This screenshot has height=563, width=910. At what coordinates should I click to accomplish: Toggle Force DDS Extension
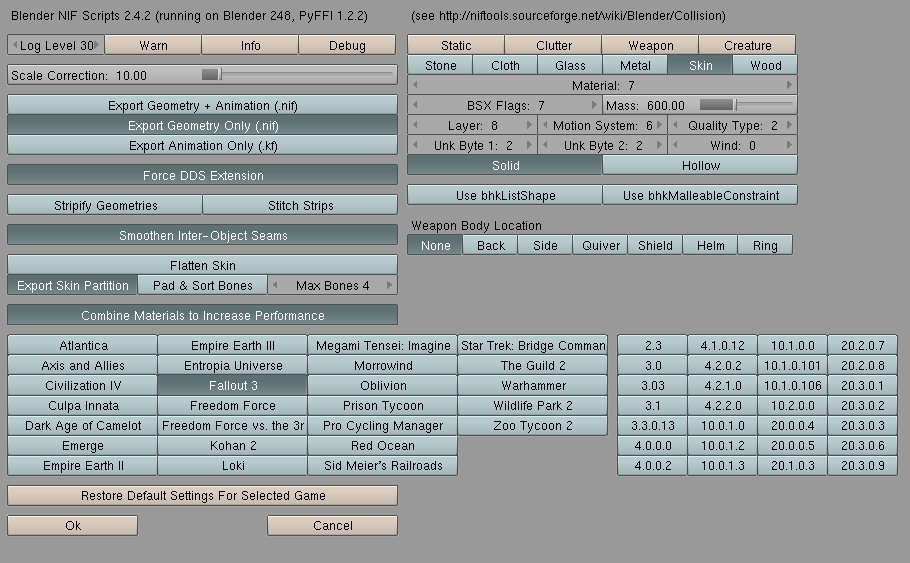click(203, 175)
